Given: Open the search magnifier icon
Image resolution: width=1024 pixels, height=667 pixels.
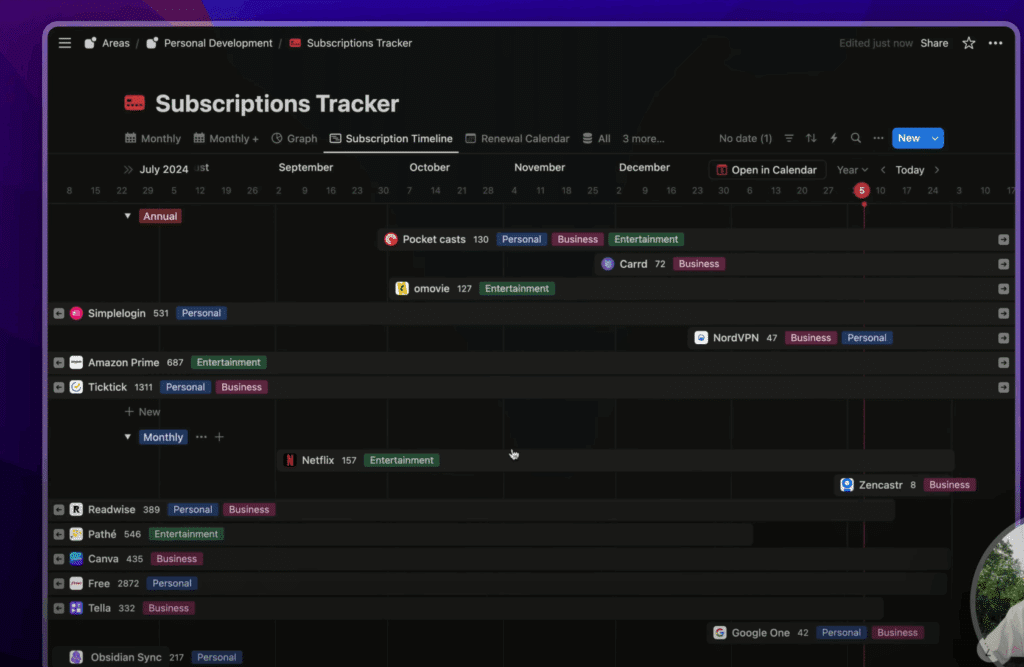Looking at the screenshot, I should (x=856, y=138).
